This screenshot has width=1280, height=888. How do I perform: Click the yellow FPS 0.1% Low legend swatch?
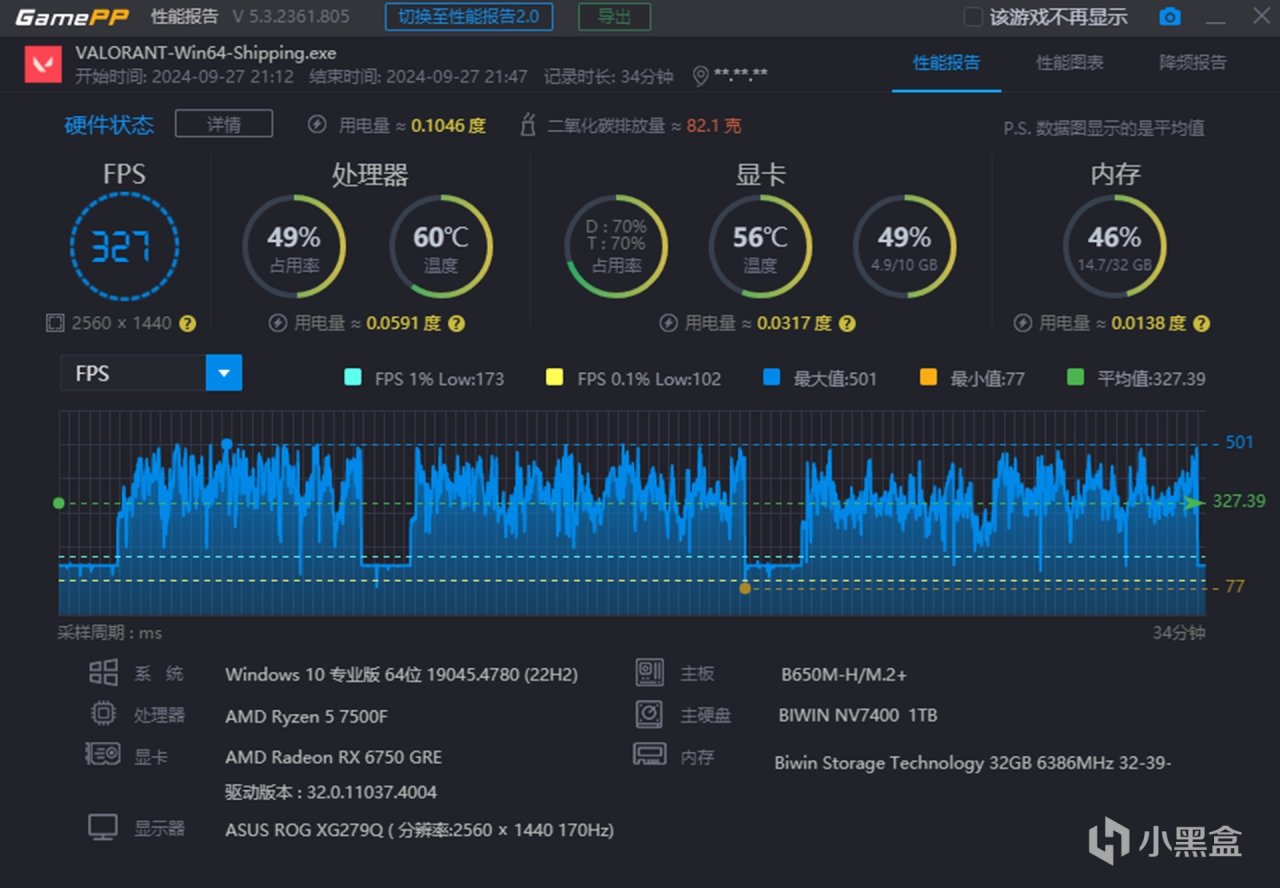pos(554,378)
